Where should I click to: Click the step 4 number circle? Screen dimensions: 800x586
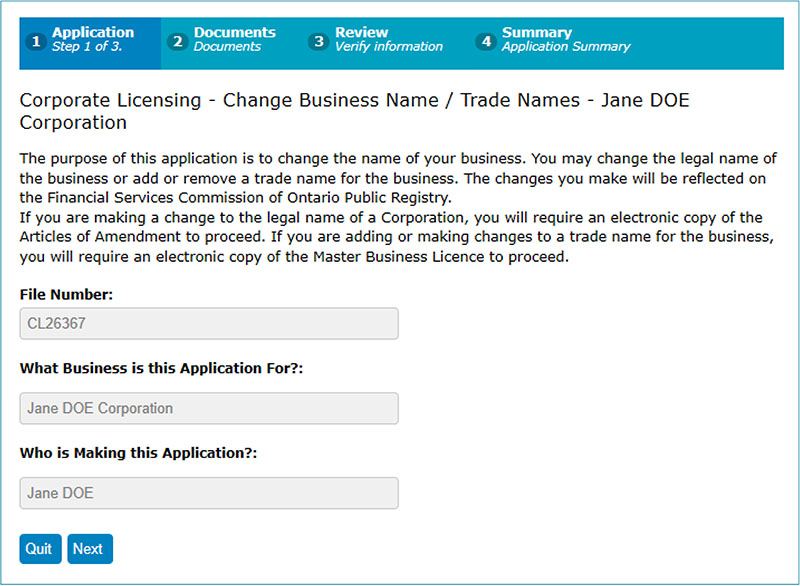pos(486,42)
